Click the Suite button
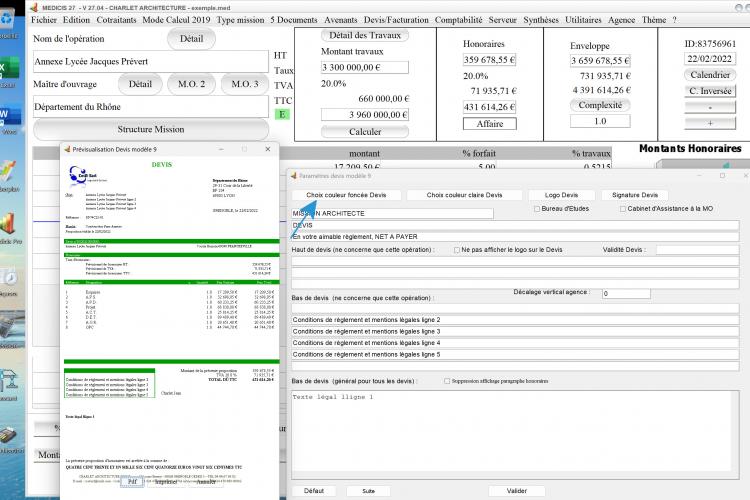 tap(368, 491)
